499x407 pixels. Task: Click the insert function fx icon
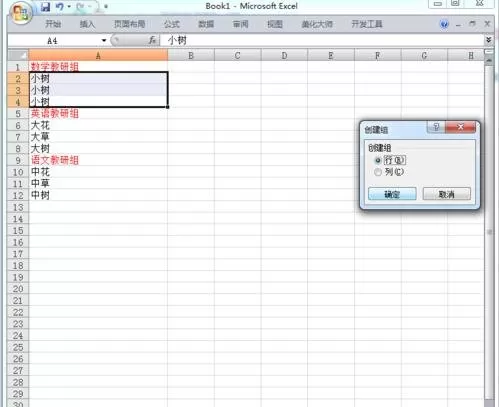pos(152,41)
